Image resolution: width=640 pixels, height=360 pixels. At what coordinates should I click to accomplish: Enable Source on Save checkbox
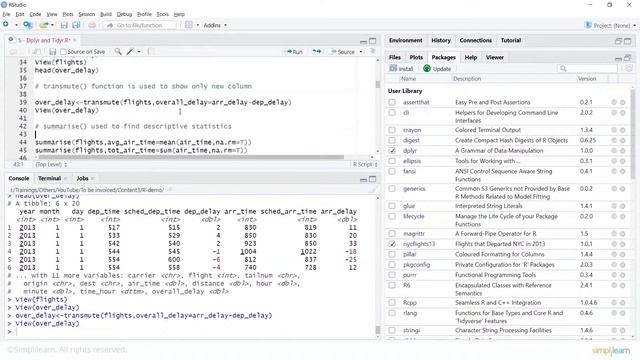(63, 52)
